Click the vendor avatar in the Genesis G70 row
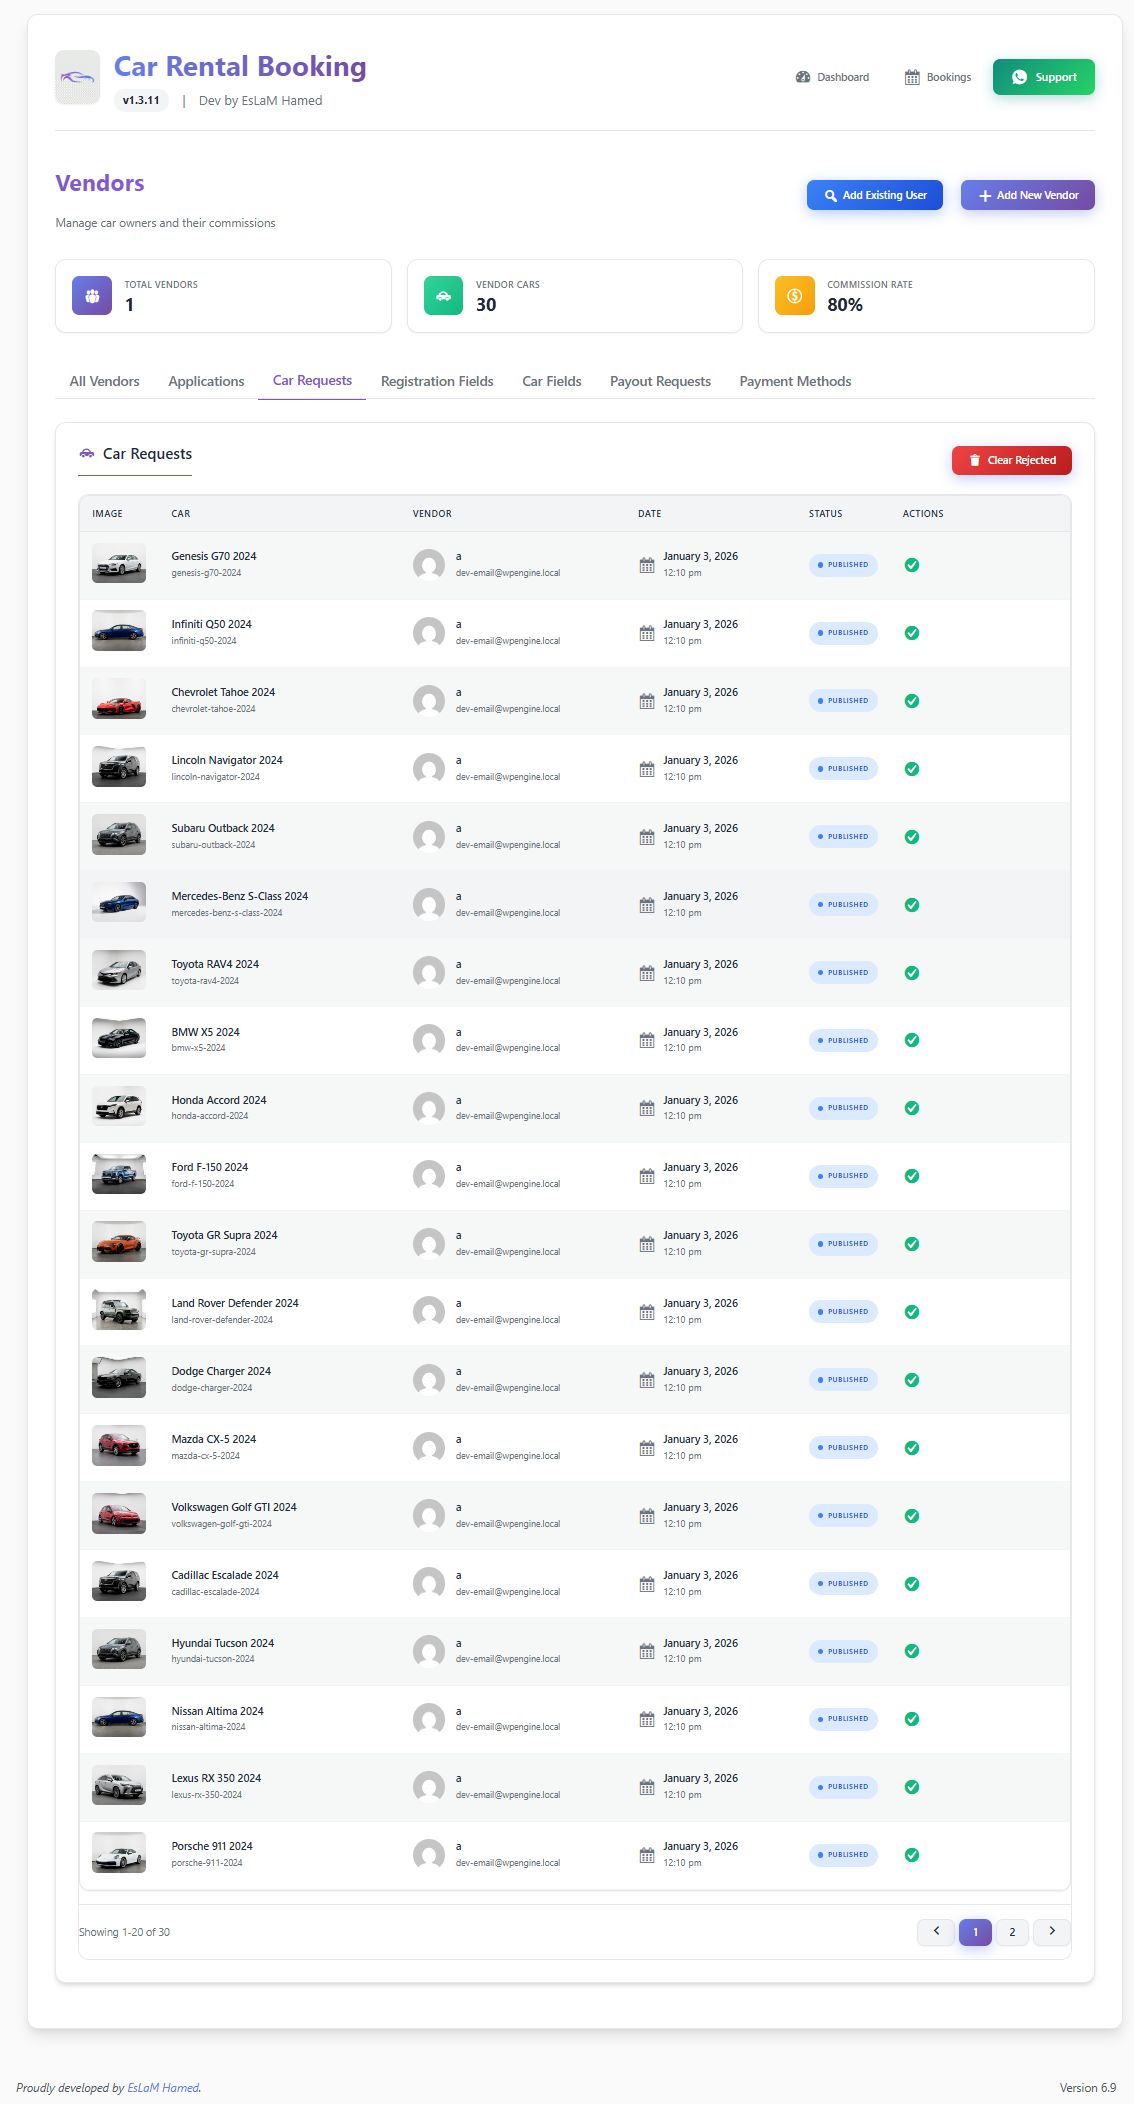1134x2104 pixels. [429, 565]
